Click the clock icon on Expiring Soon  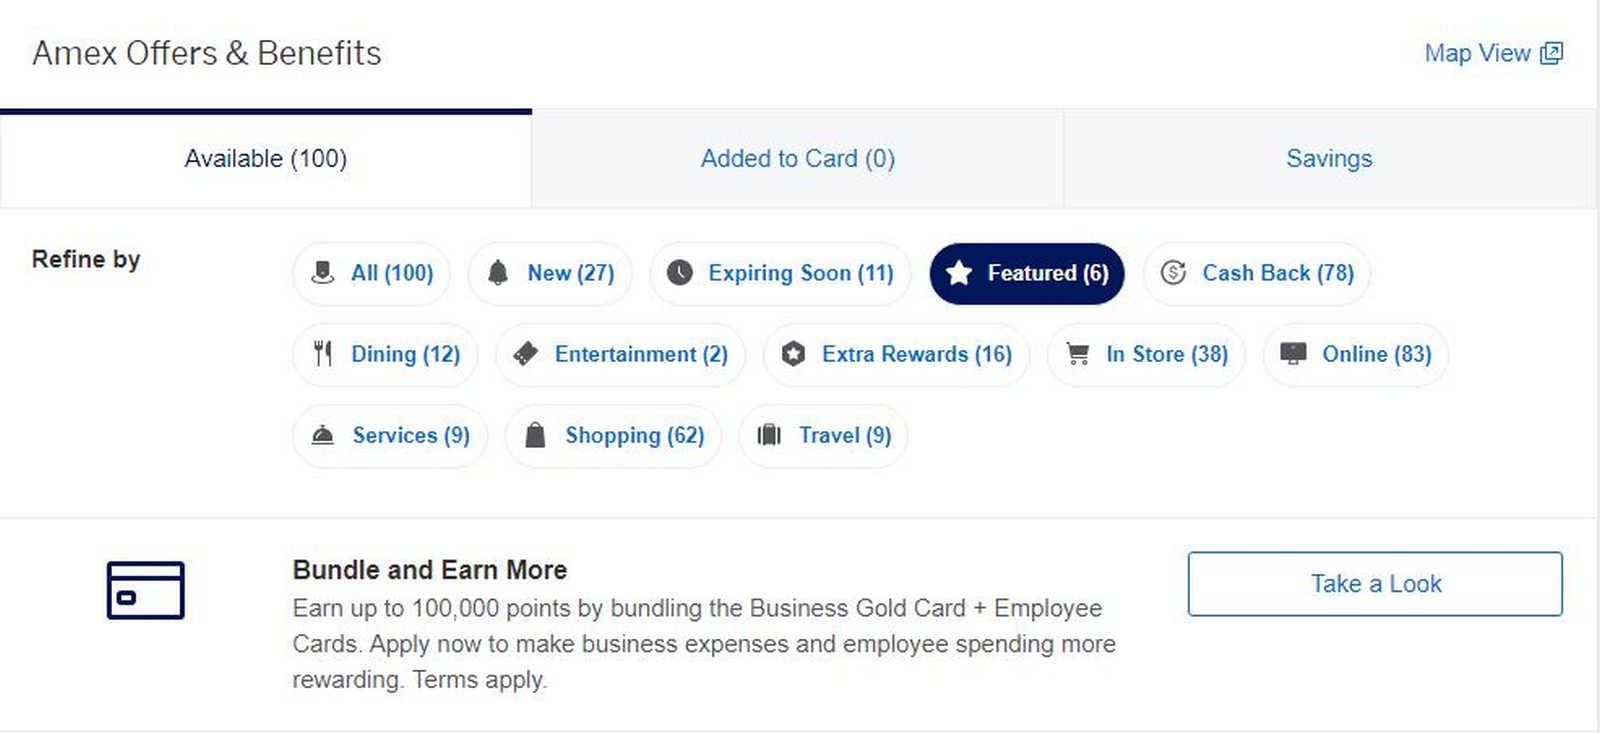pos(679,273)
